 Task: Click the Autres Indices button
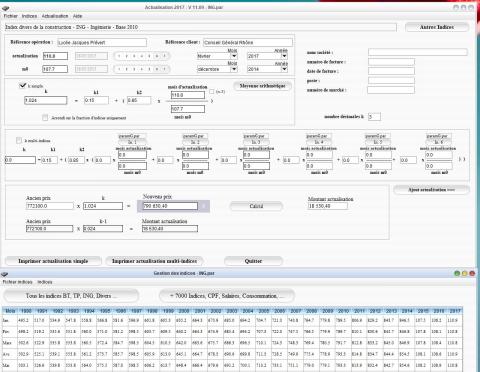pyautogui.click(x=437, y=27)
